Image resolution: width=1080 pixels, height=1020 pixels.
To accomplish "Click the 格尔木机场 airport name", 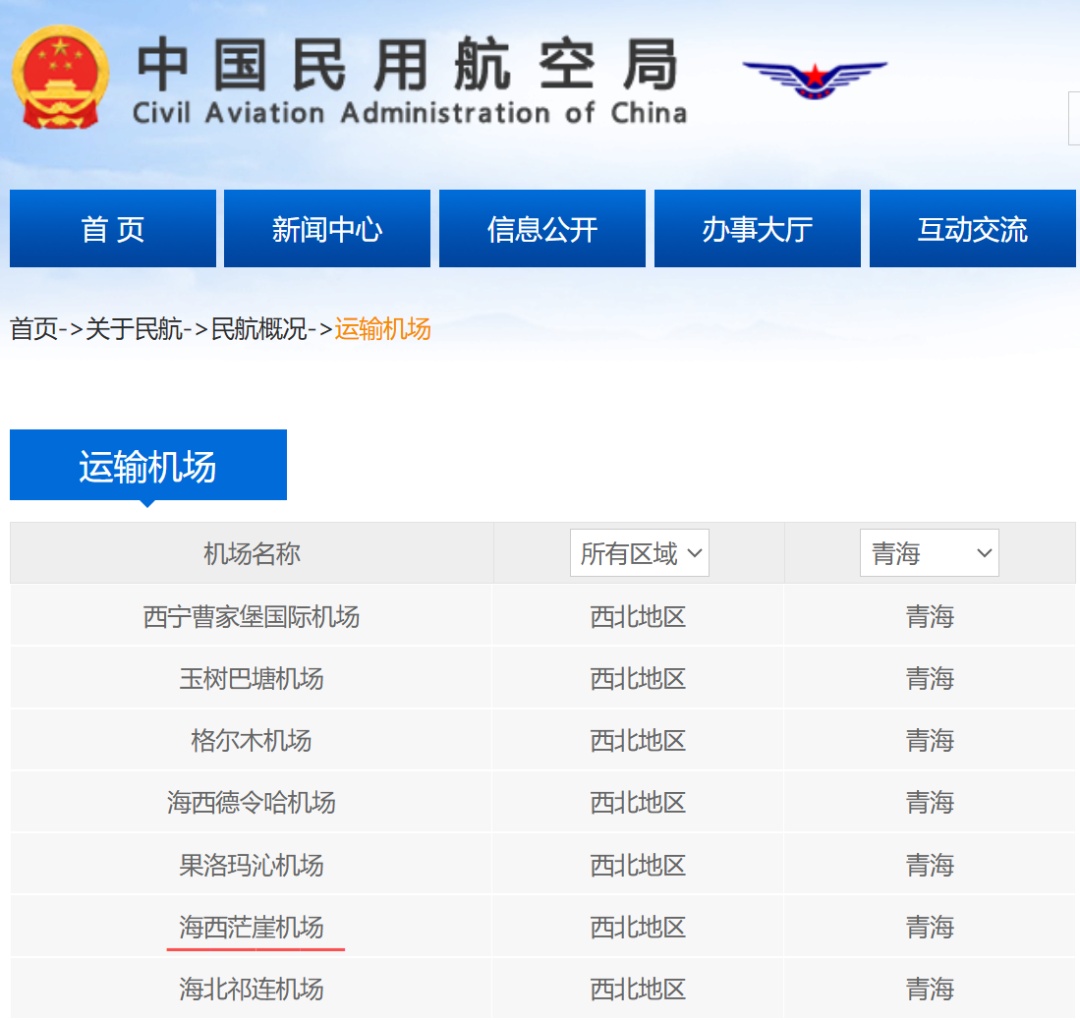I will [249, 740].
